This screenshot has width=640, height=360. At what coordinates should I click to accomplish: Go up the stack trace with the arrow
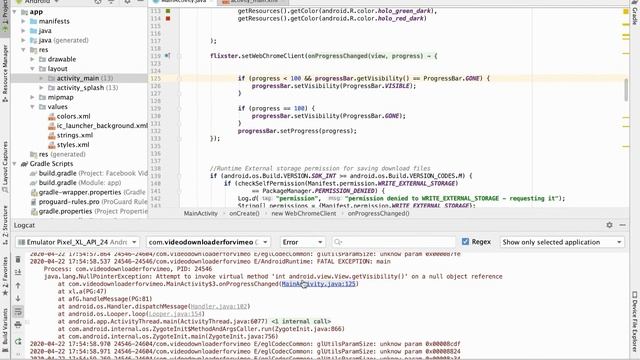coord(18,286)
